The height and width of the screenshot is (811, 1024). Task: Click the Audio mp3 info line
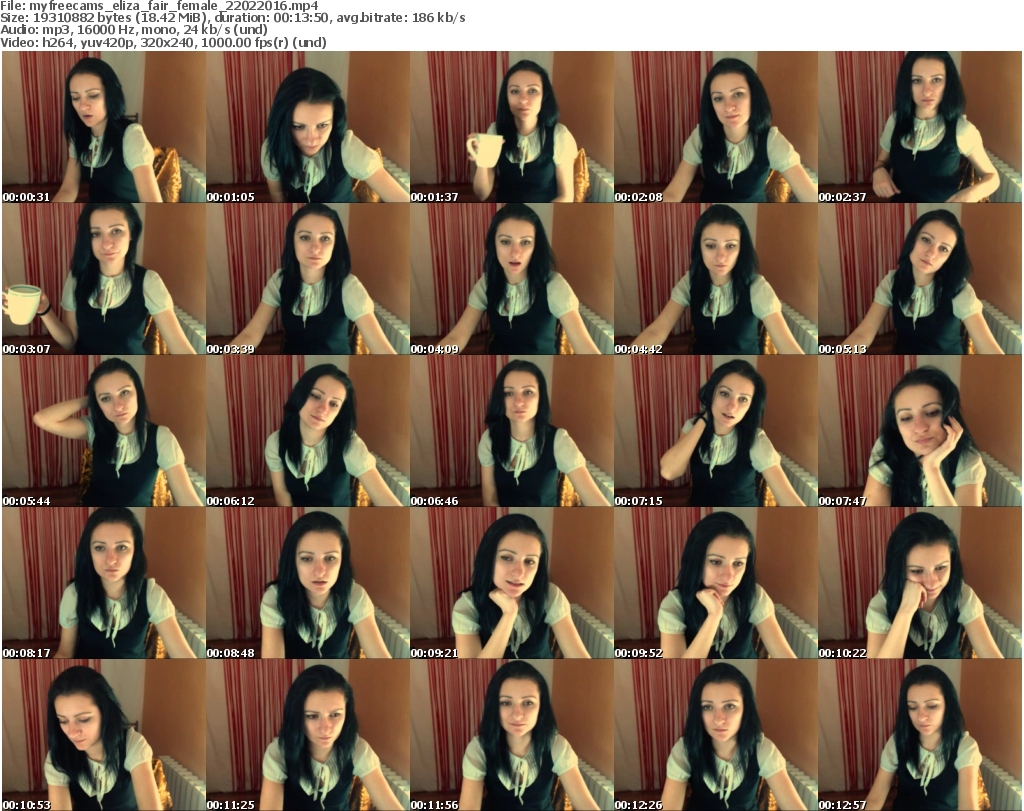coord(134,30)
